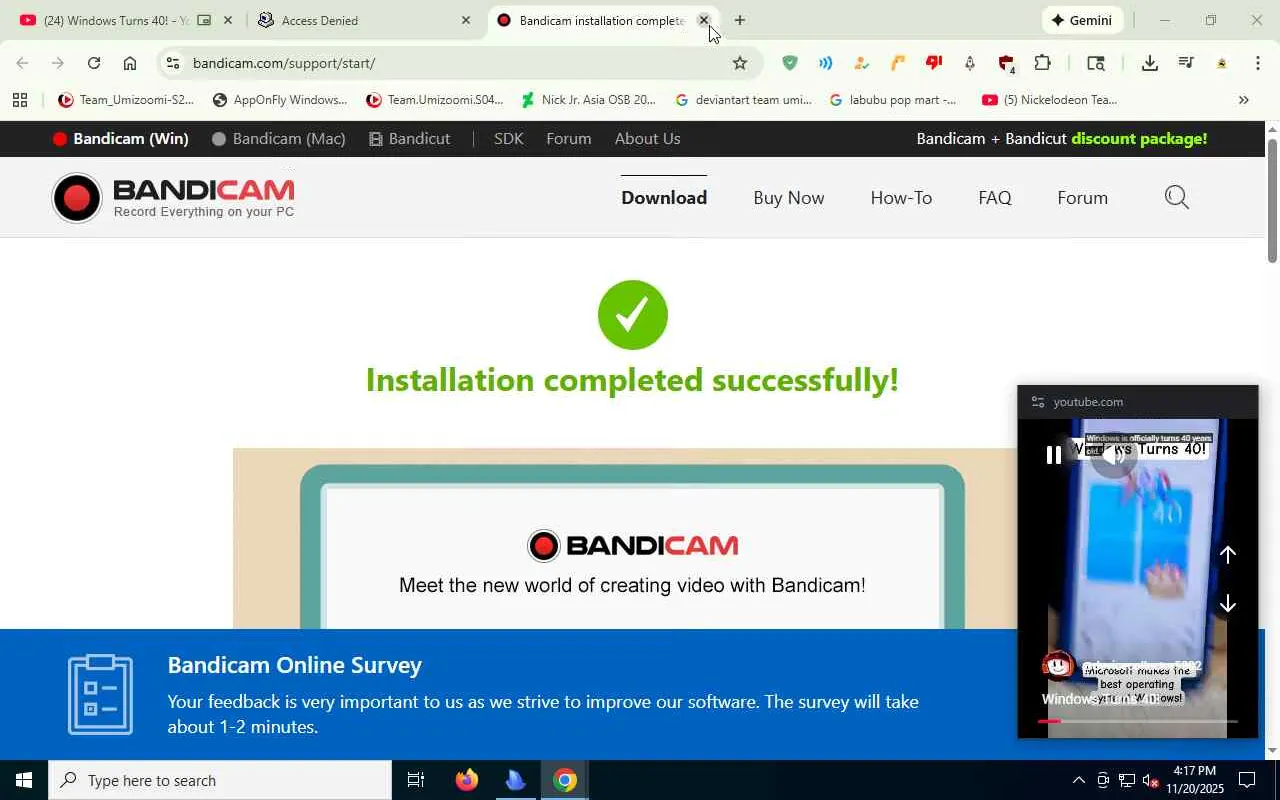This screenshot has width=1280, height=800.
Task: Open the Bandicam + Bandicut discount package link
Action: tap(1062, 139)
